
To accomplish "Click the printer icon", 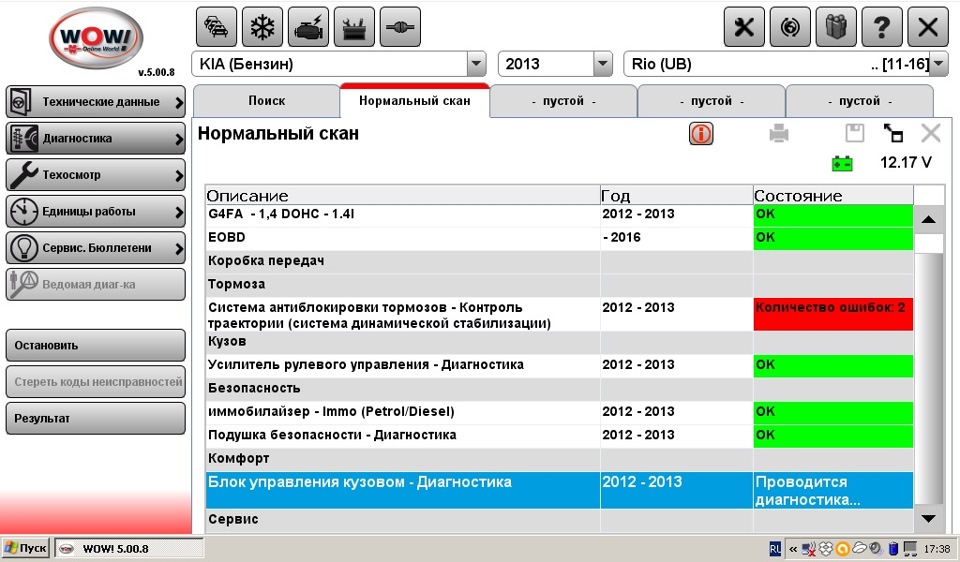I will pyautogui.click(x=779, y=133).
